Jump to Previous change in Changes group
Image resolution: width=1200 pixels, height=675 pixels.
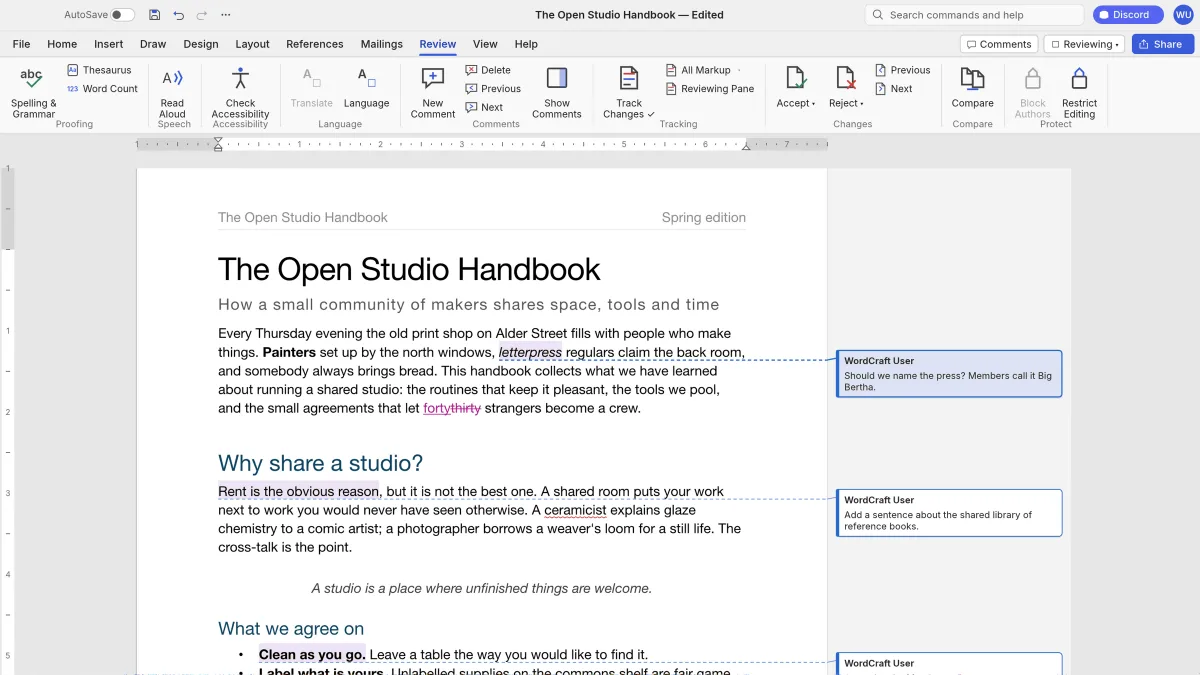click(903, 70)
